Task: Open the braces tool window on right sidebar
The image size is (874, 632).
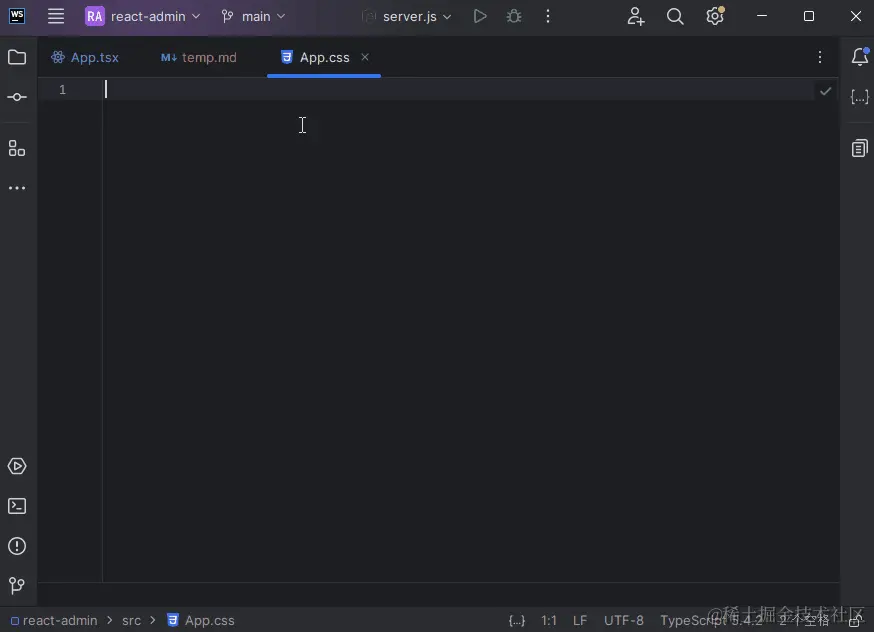Action: click(860, 97)
